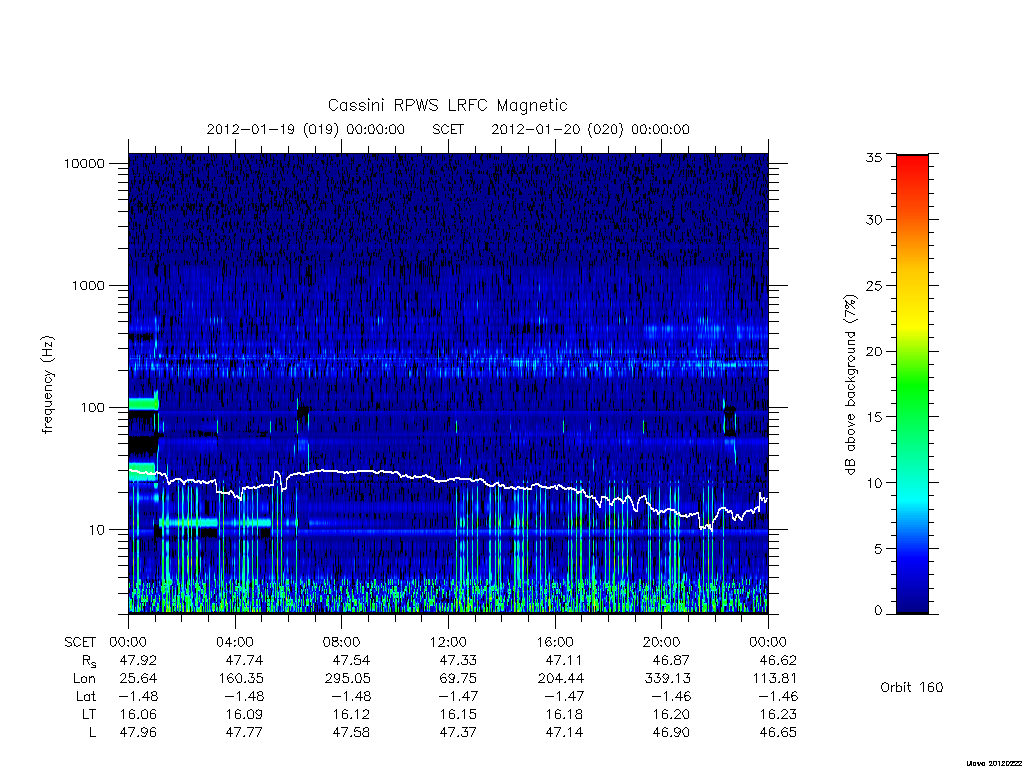Click the 10000 frequency tick label

click(x=84, y=163)
